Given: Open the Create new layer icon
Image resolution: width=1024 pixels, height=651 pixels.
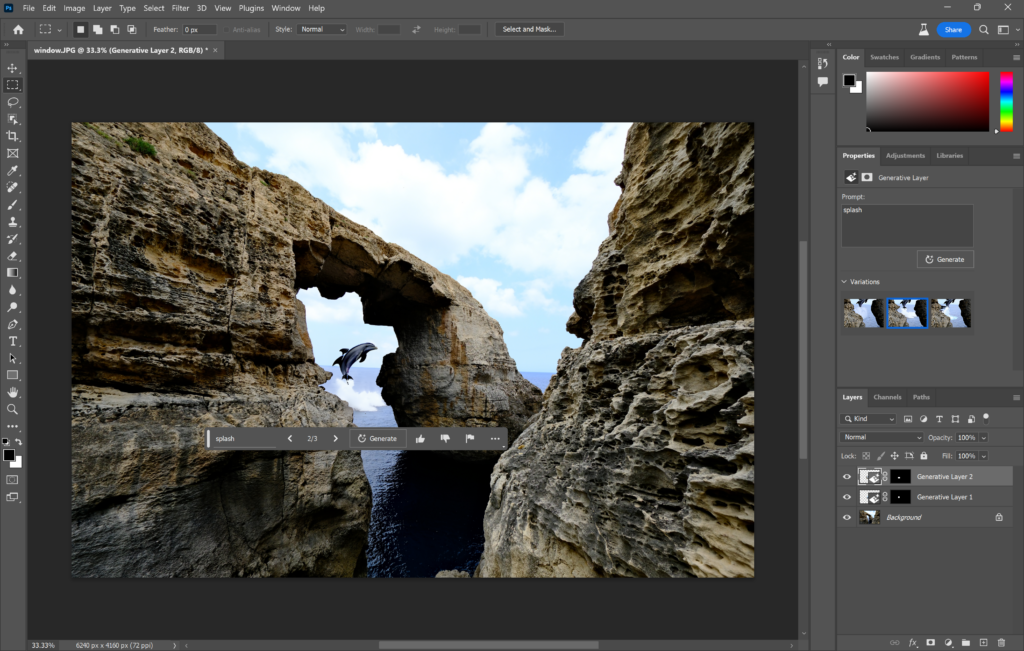Looking at the screenshot, I should [982, 643].
